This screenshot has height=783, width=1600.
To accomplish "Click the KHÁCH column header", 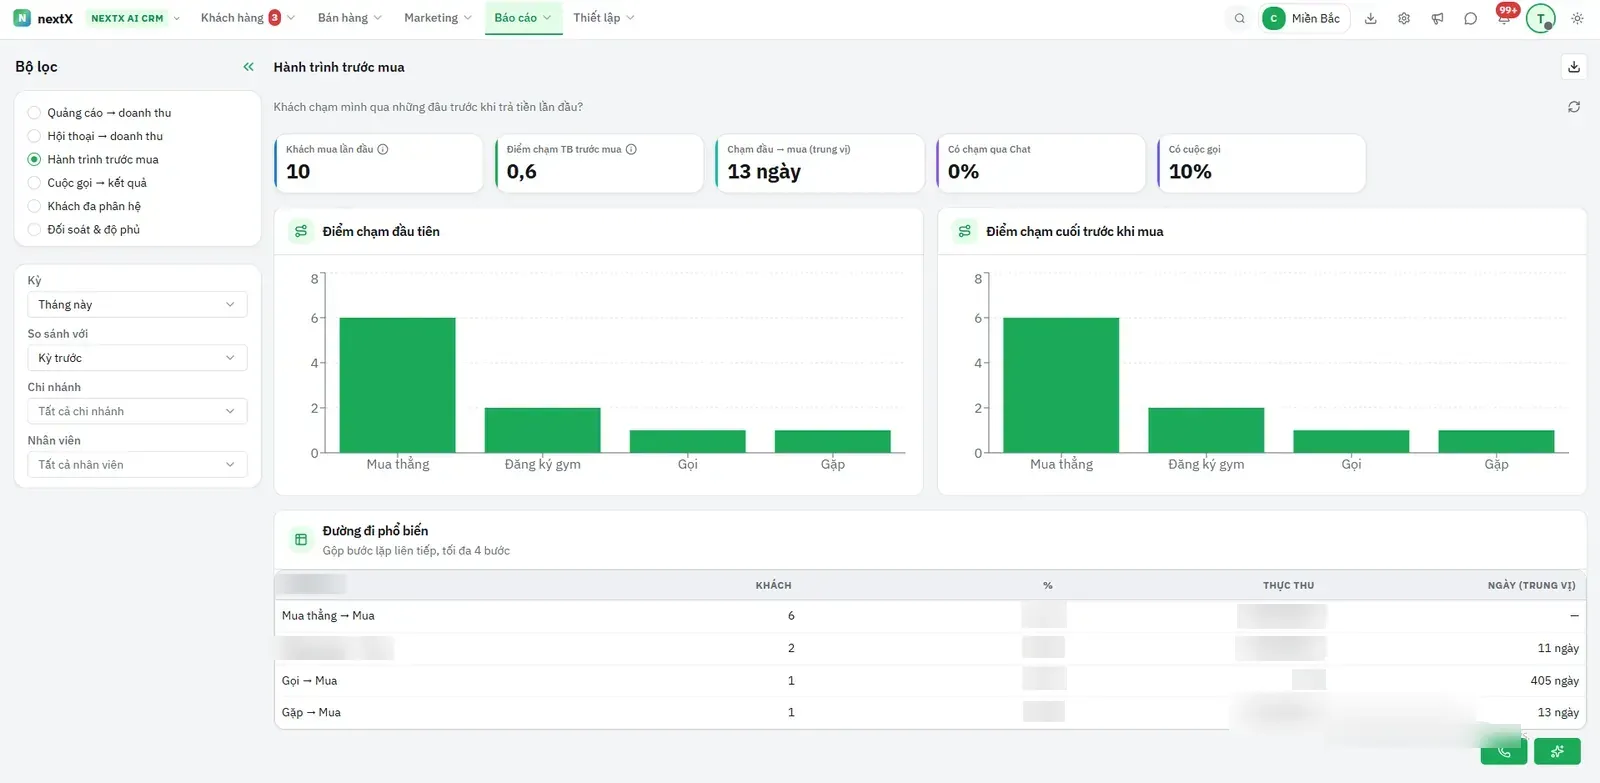I will [773, 586].
